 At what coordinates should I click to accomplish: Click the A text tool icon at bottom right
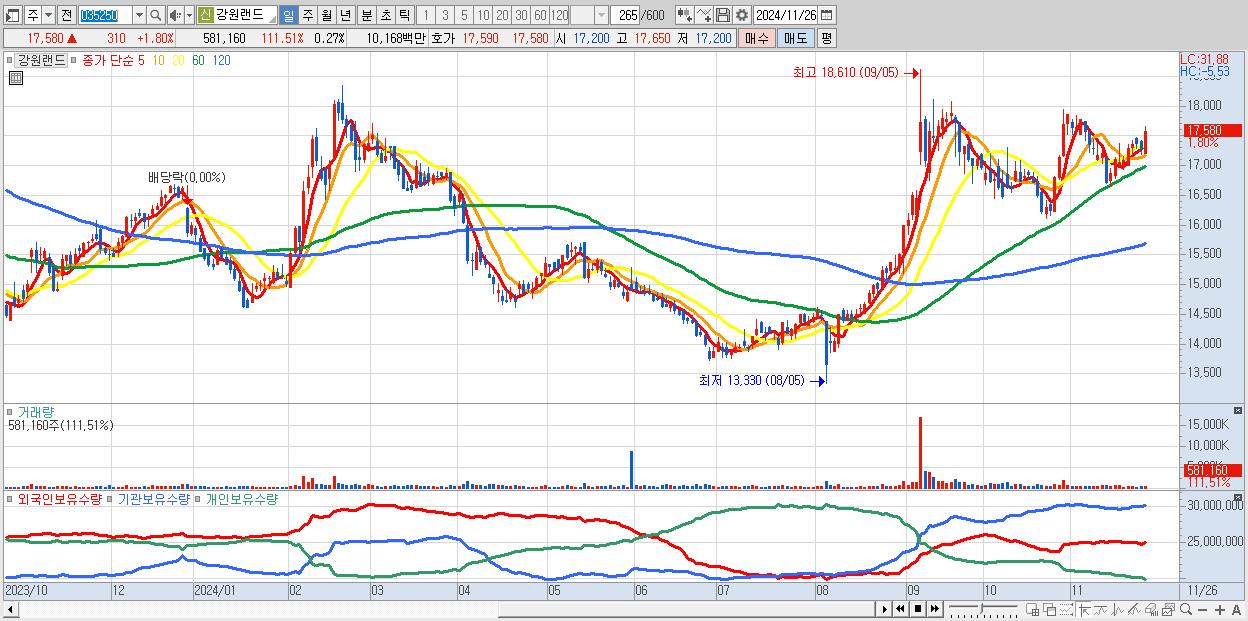pyautogui.click(x=1237, y=609)
